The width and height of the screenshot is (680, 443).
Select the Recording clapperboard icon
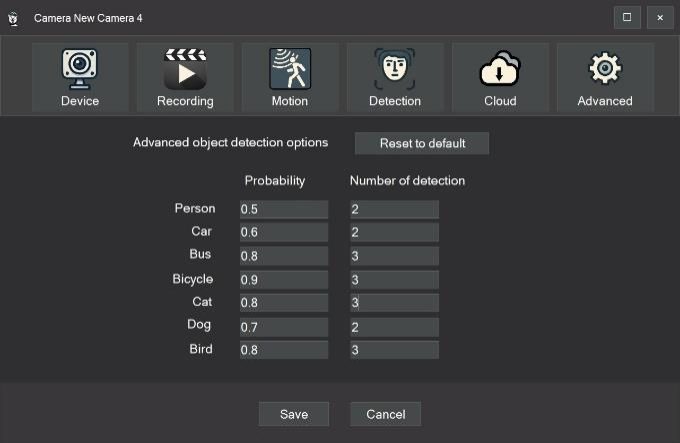coord(185,70)
